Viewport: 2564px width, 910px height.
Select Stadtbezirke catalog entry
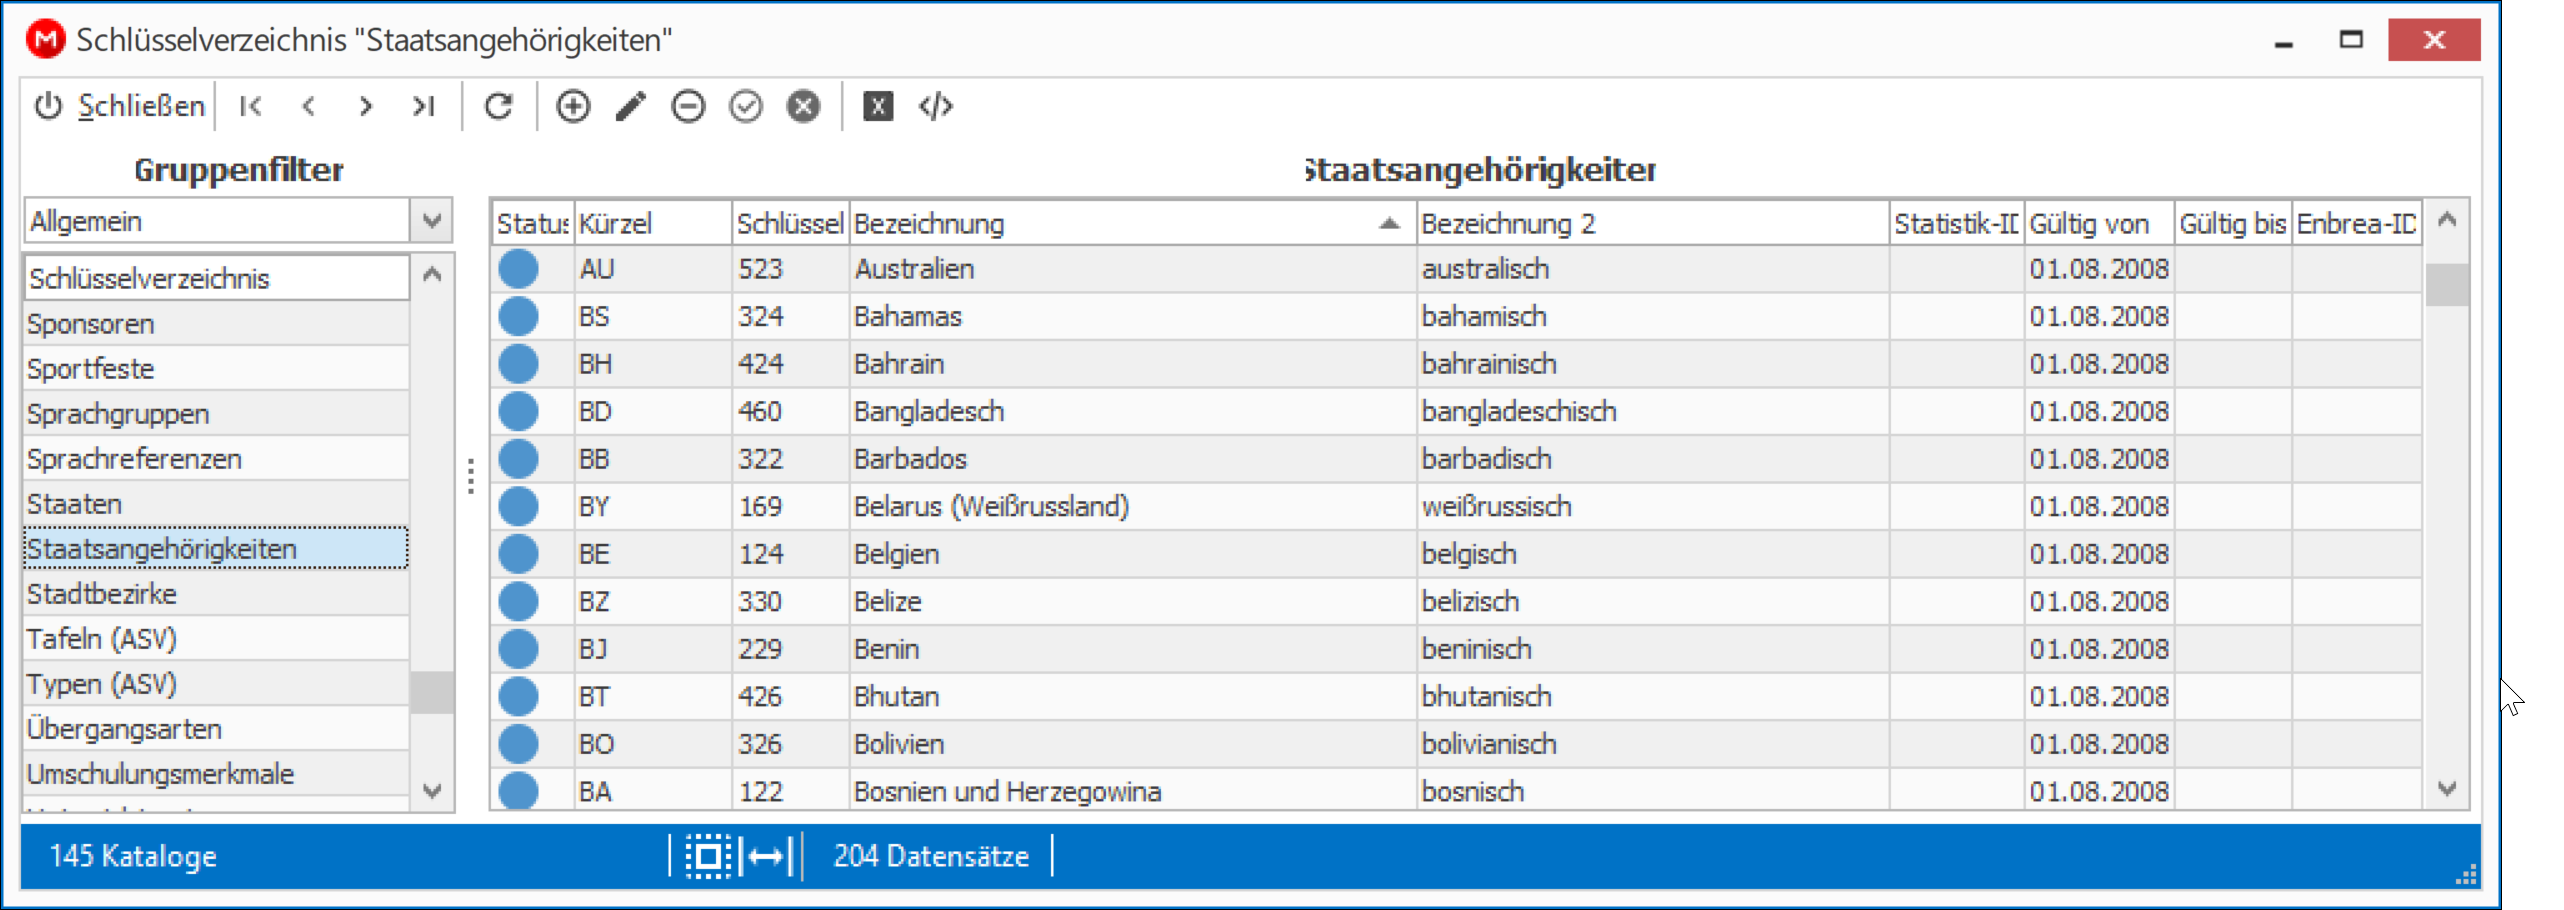click(216, 594)
